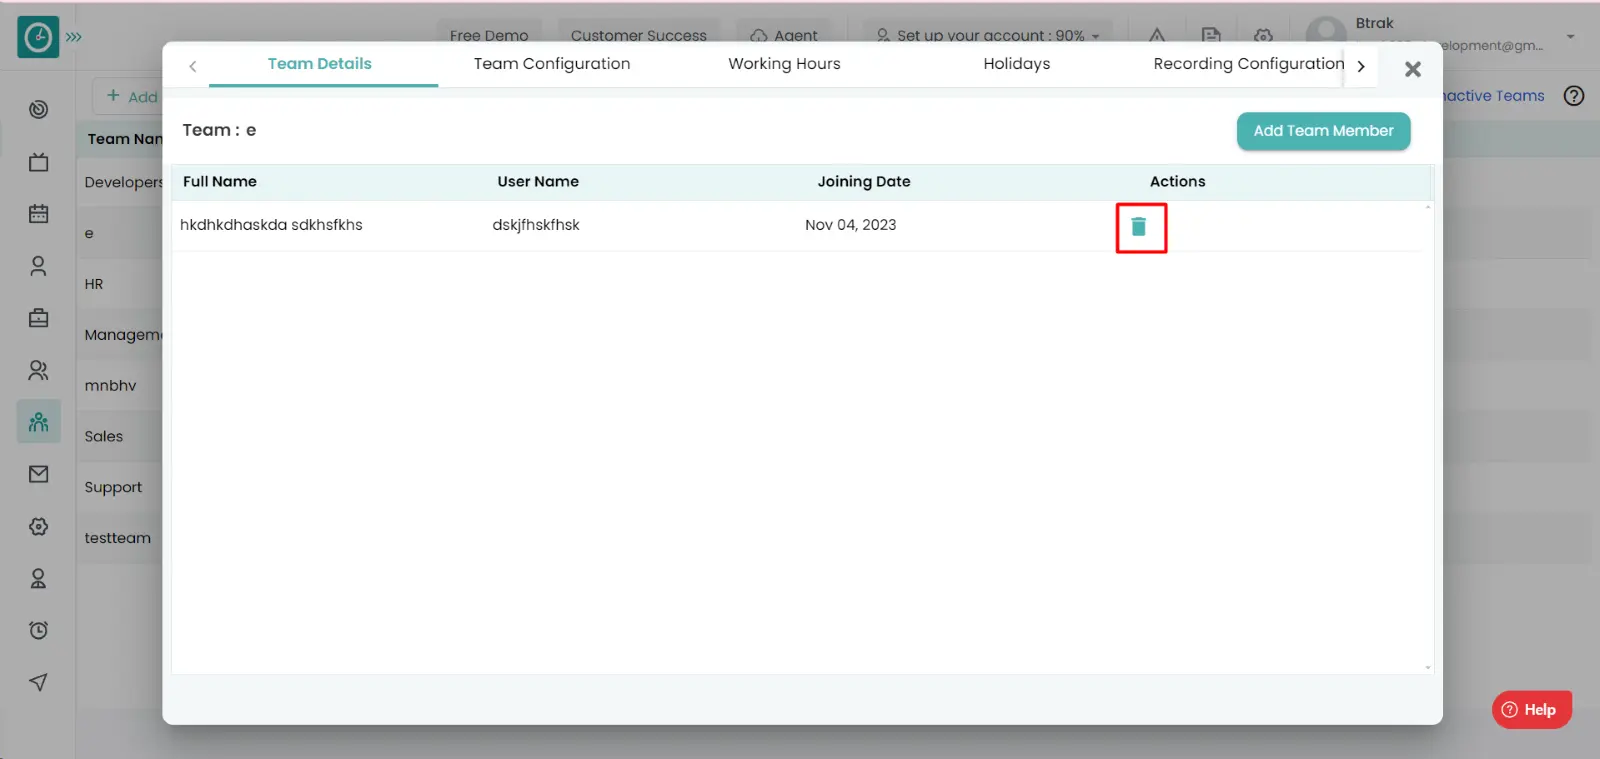
Task: Click the gear settings icon in header
Action: pyautogui.click(x=1264, y=35)
